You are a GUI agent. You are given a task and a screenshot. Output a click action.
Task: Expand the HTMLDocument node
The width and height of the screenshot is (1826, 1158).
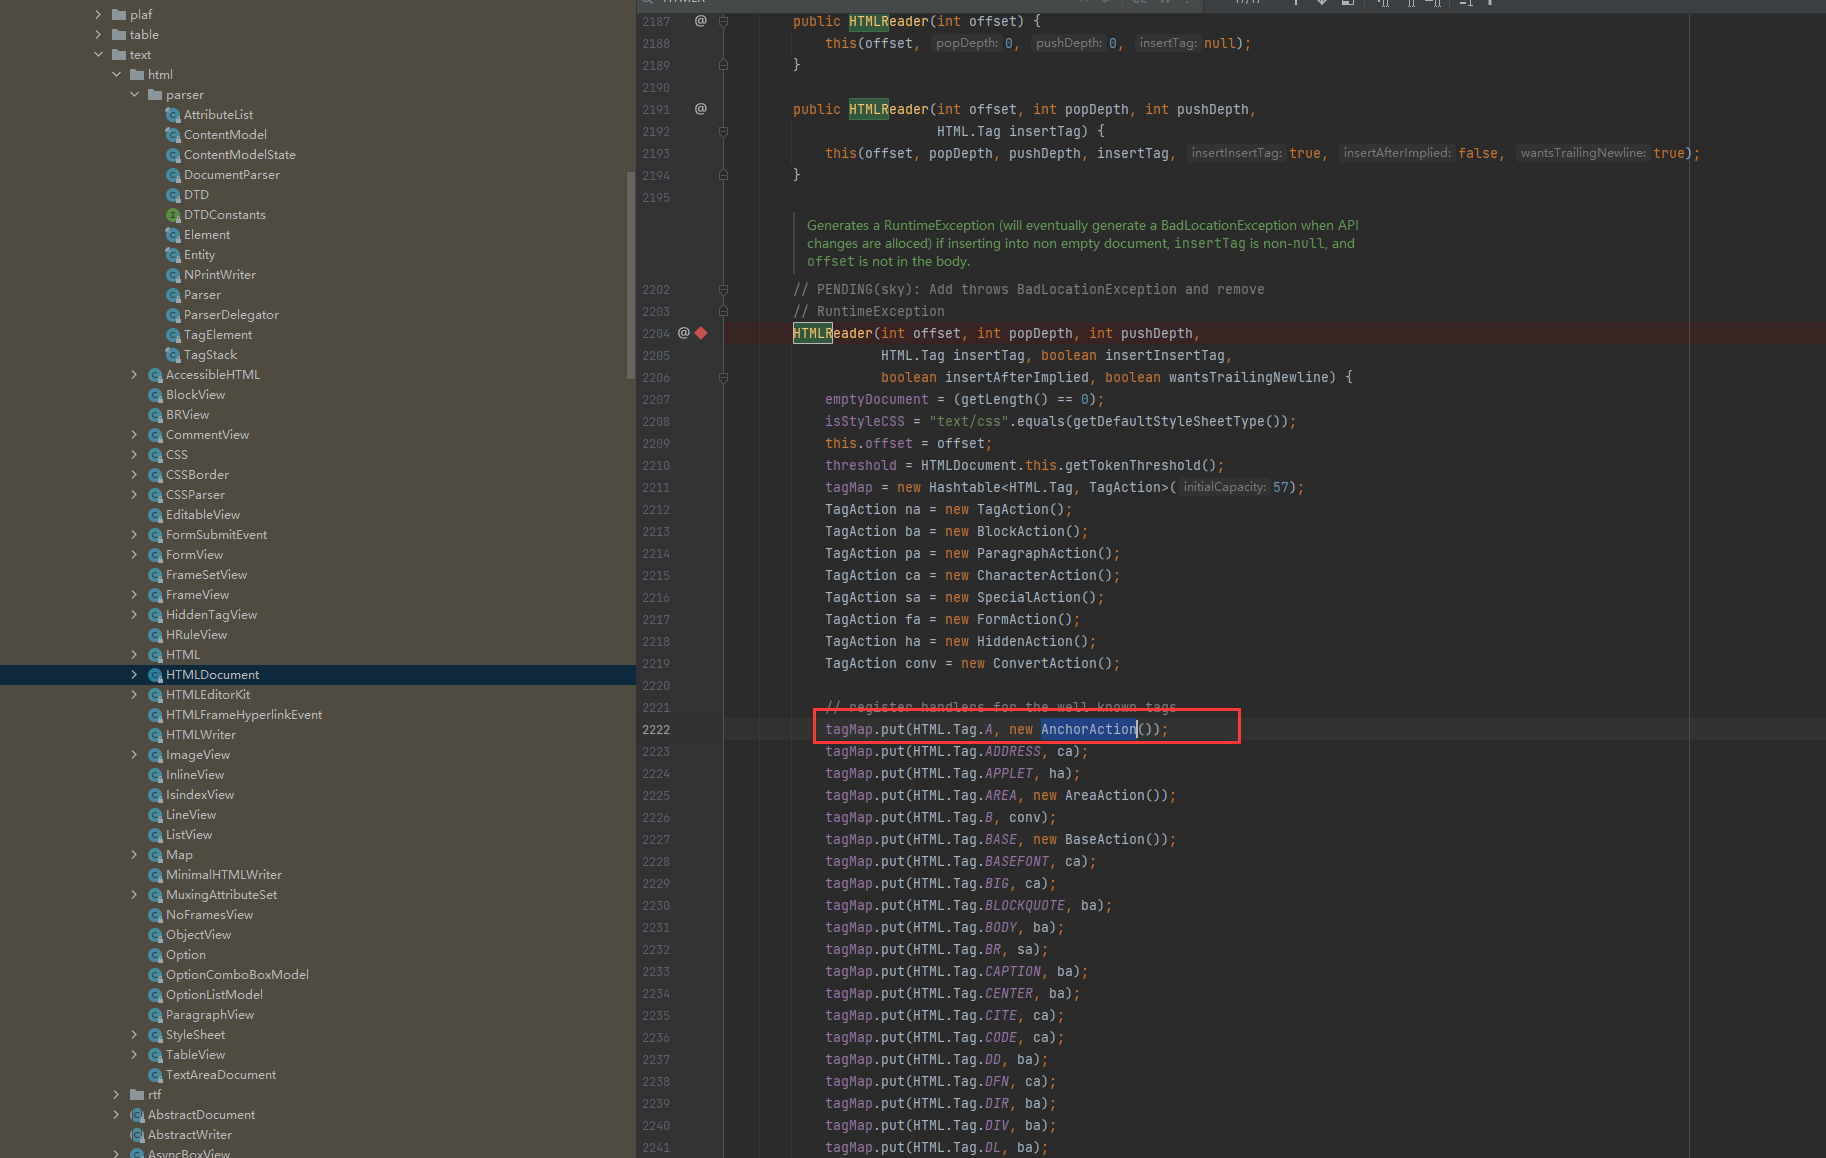coord(134,675)
